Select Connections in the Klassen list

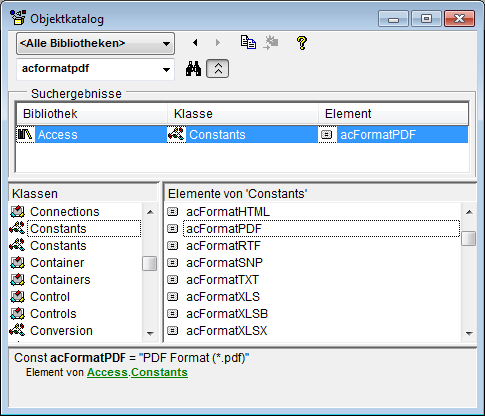tap(65, 212)
